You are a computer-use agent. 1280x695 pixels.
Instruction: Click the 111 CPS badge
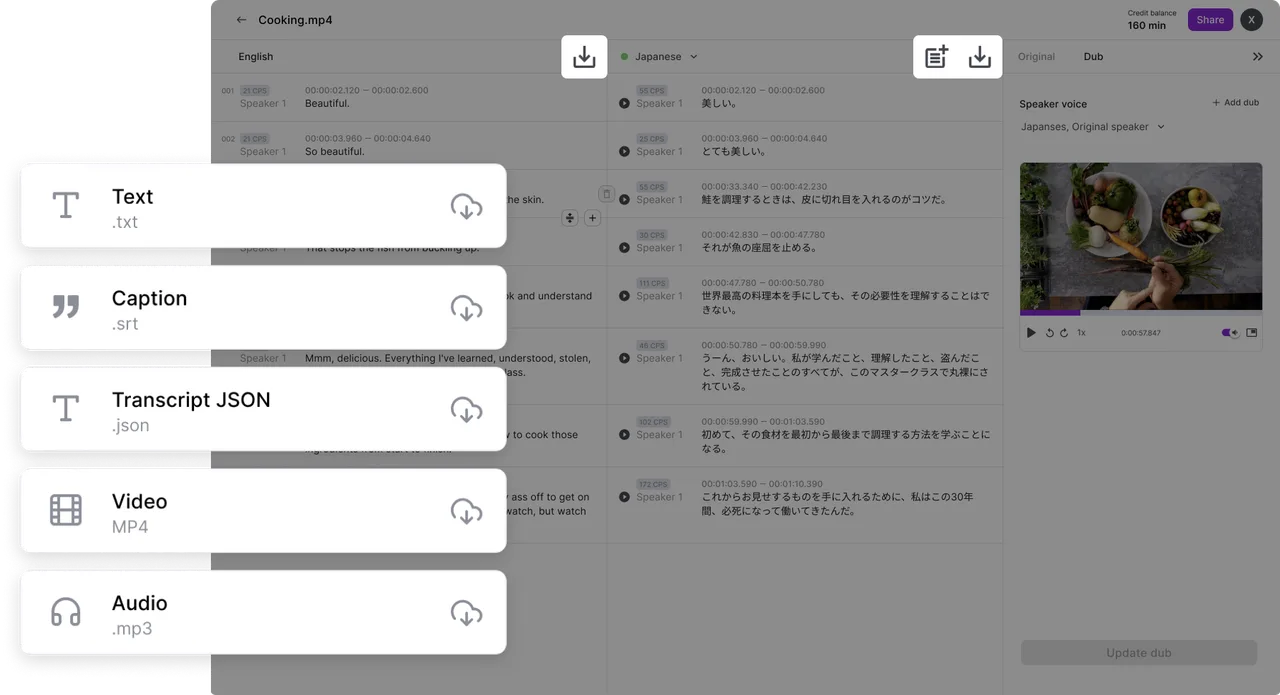tap(652, 284)
